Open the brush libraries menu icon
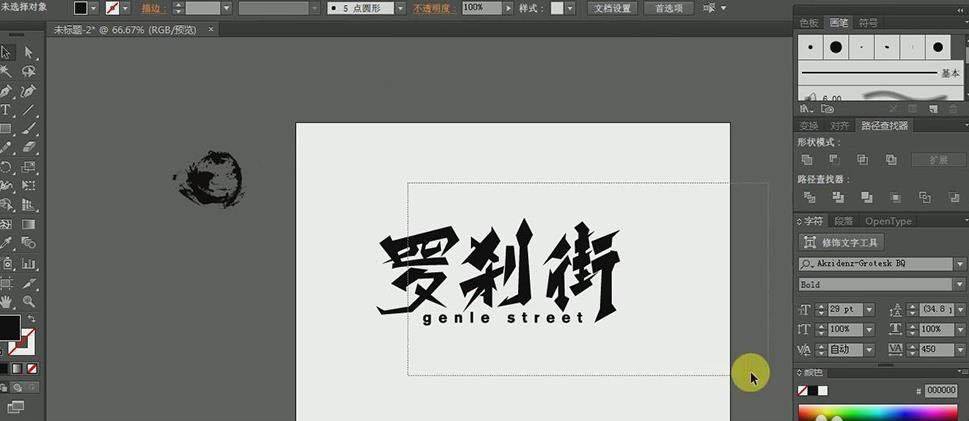This screenshot has width=969, height=421. [x=806, y=108]
